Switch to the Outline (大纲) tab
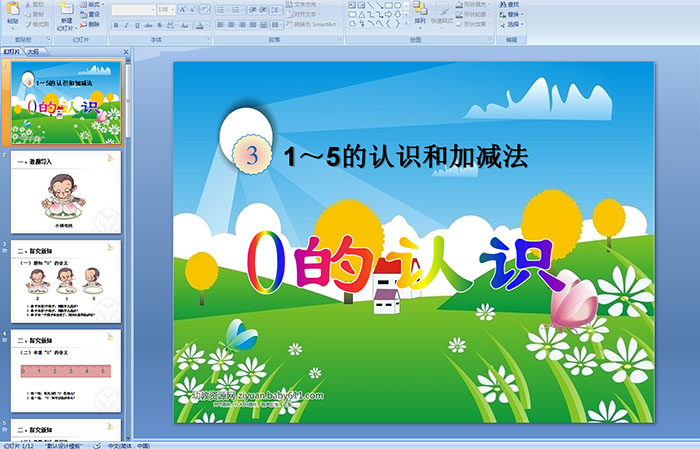700x449 pixels. point(33,50)
